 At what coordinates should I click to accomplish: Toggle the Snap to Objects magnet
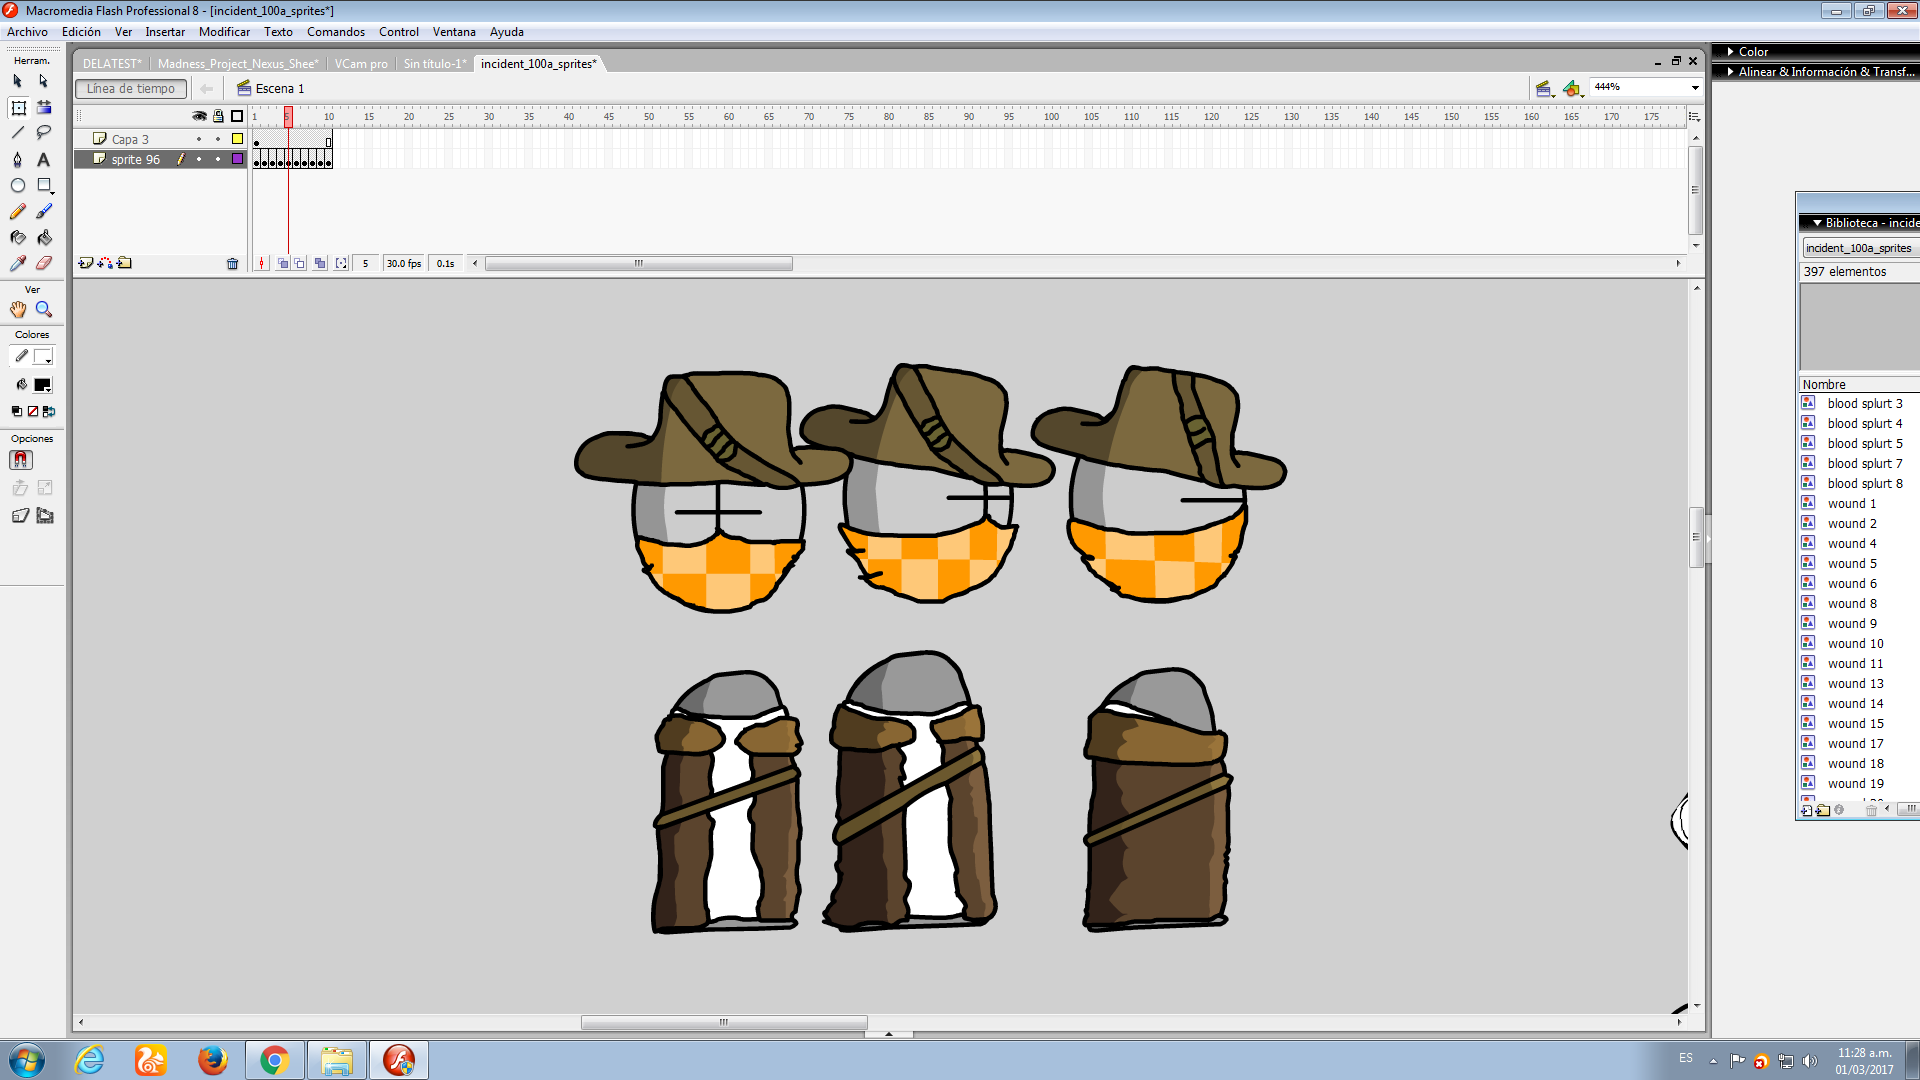pos(21,460)
